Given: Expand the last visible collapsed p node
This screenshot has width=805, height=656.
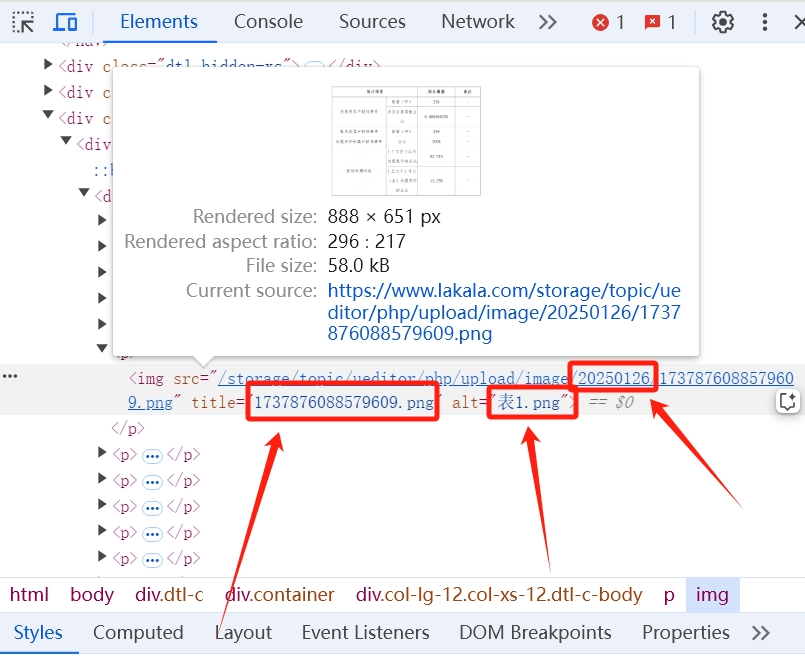Looking at the screenshot, I should (x=102, y=556).
